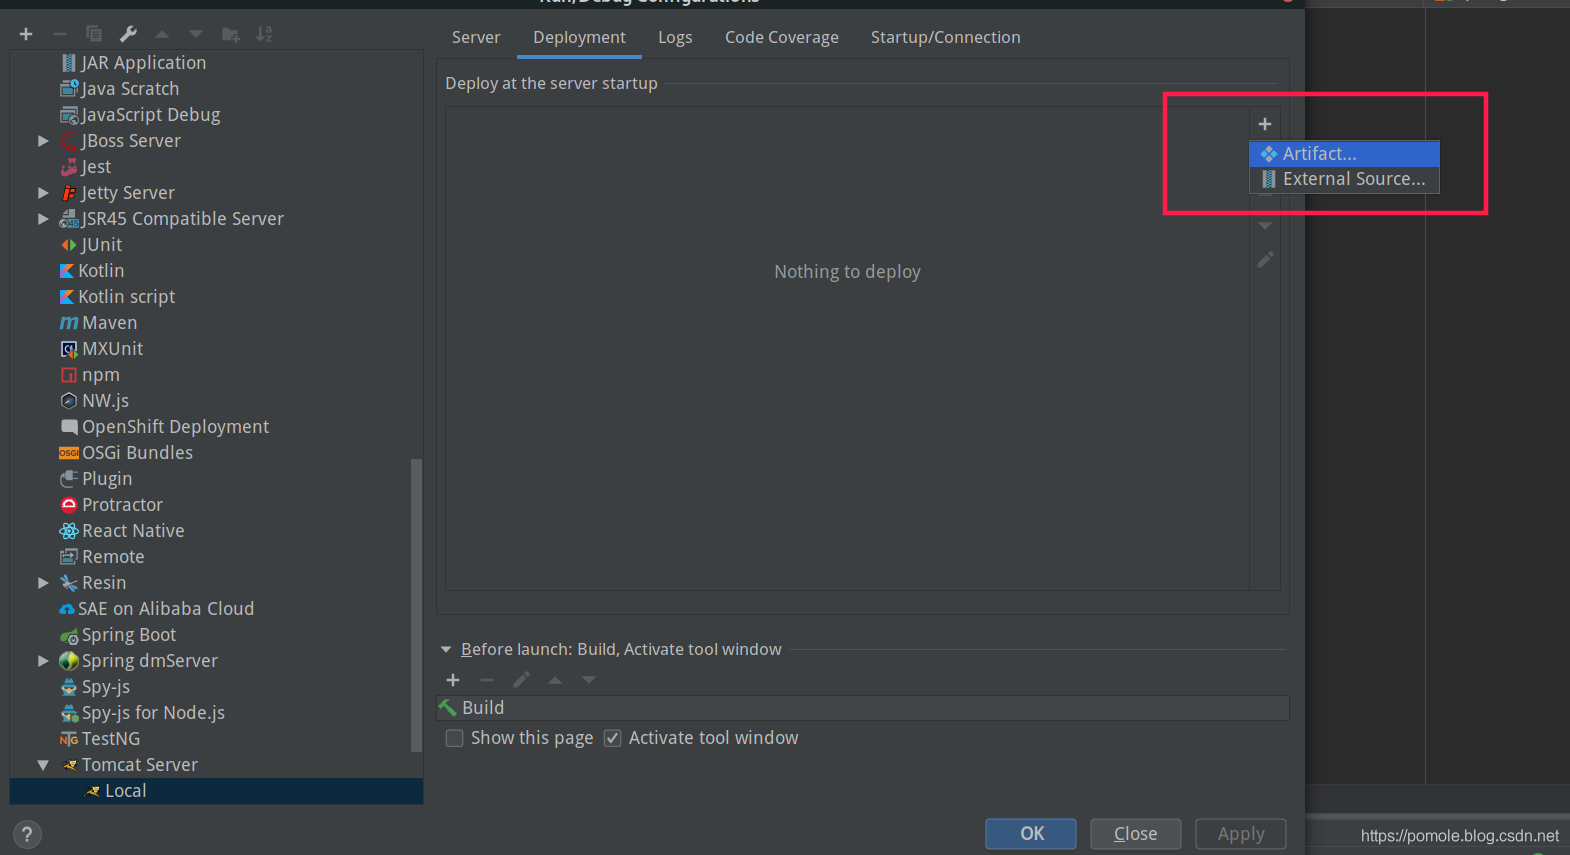Switch to Server tab

point(476,38)
